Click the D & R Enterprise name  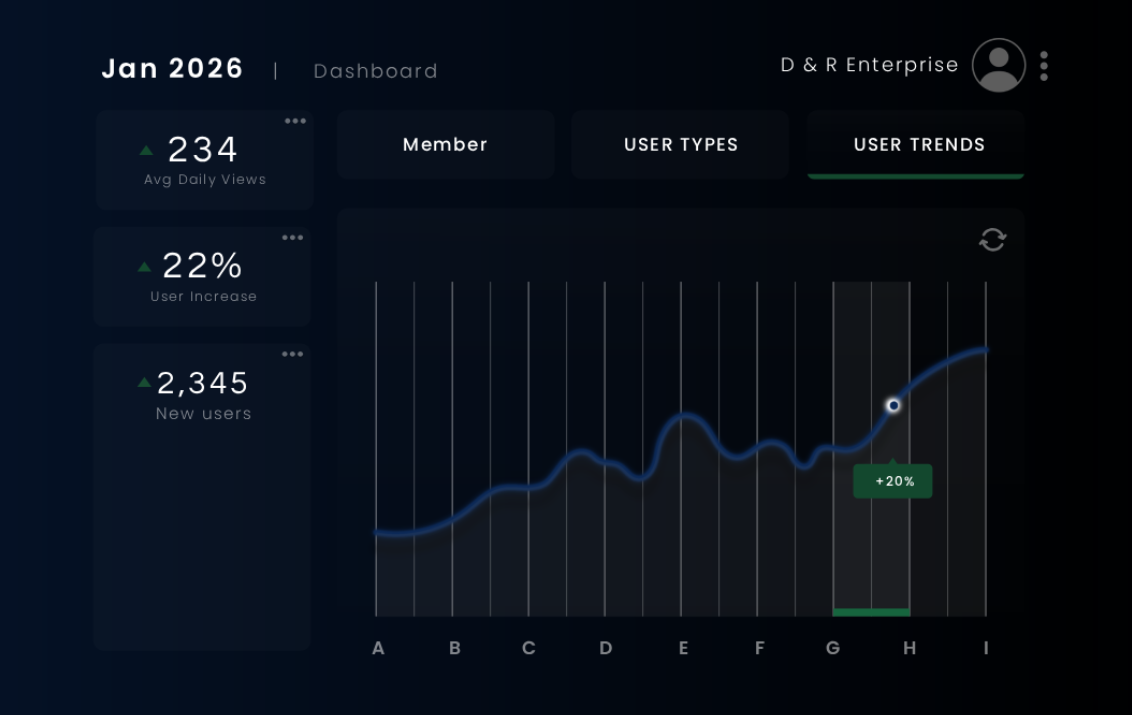[x=868, y=65]
